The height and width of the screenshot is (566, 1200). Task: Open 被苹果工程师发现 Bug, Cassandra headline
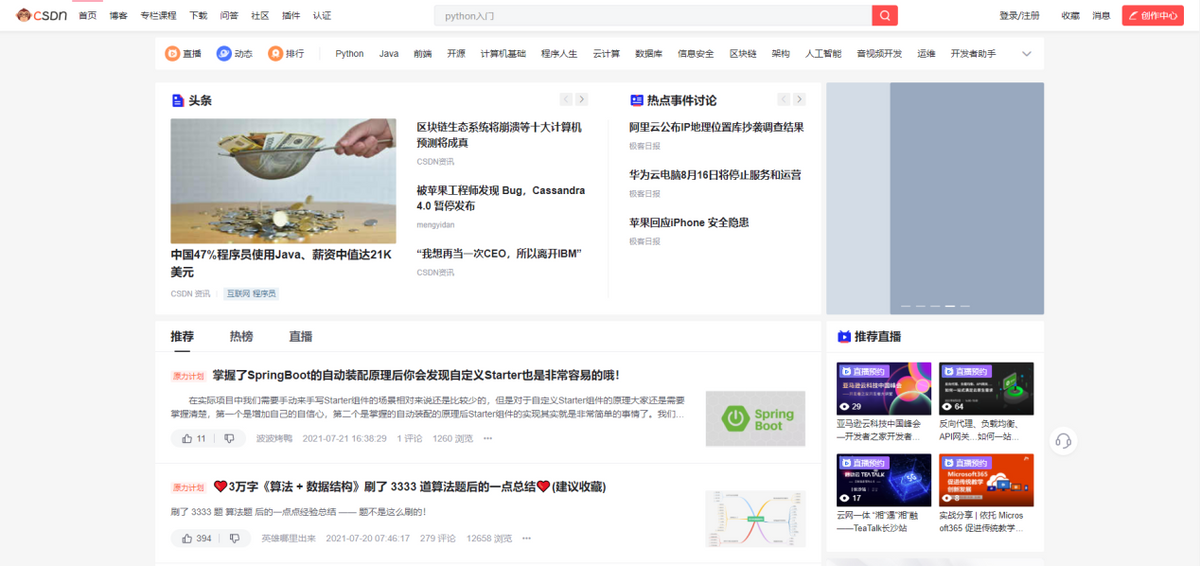[501, 198]
